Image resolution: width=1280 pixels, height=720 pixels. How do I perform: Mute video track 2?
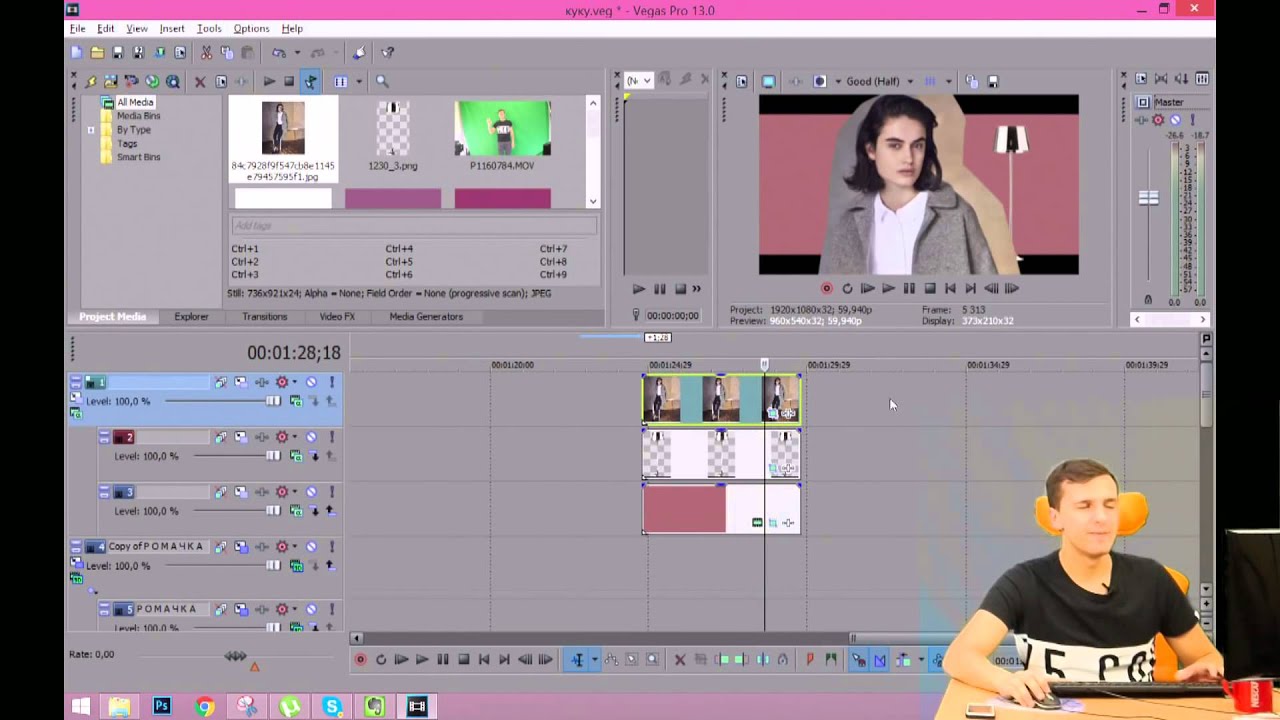[311, 437]
